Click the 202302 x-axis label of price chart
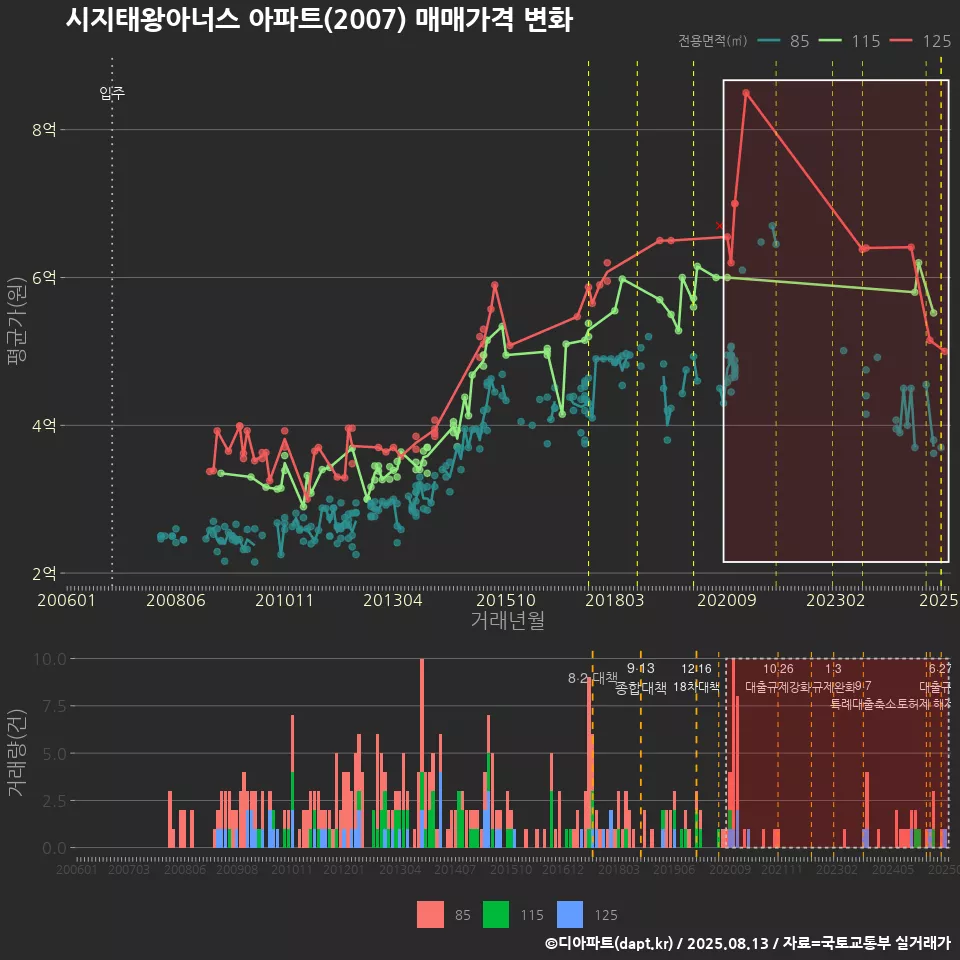 tap(836, 600)
